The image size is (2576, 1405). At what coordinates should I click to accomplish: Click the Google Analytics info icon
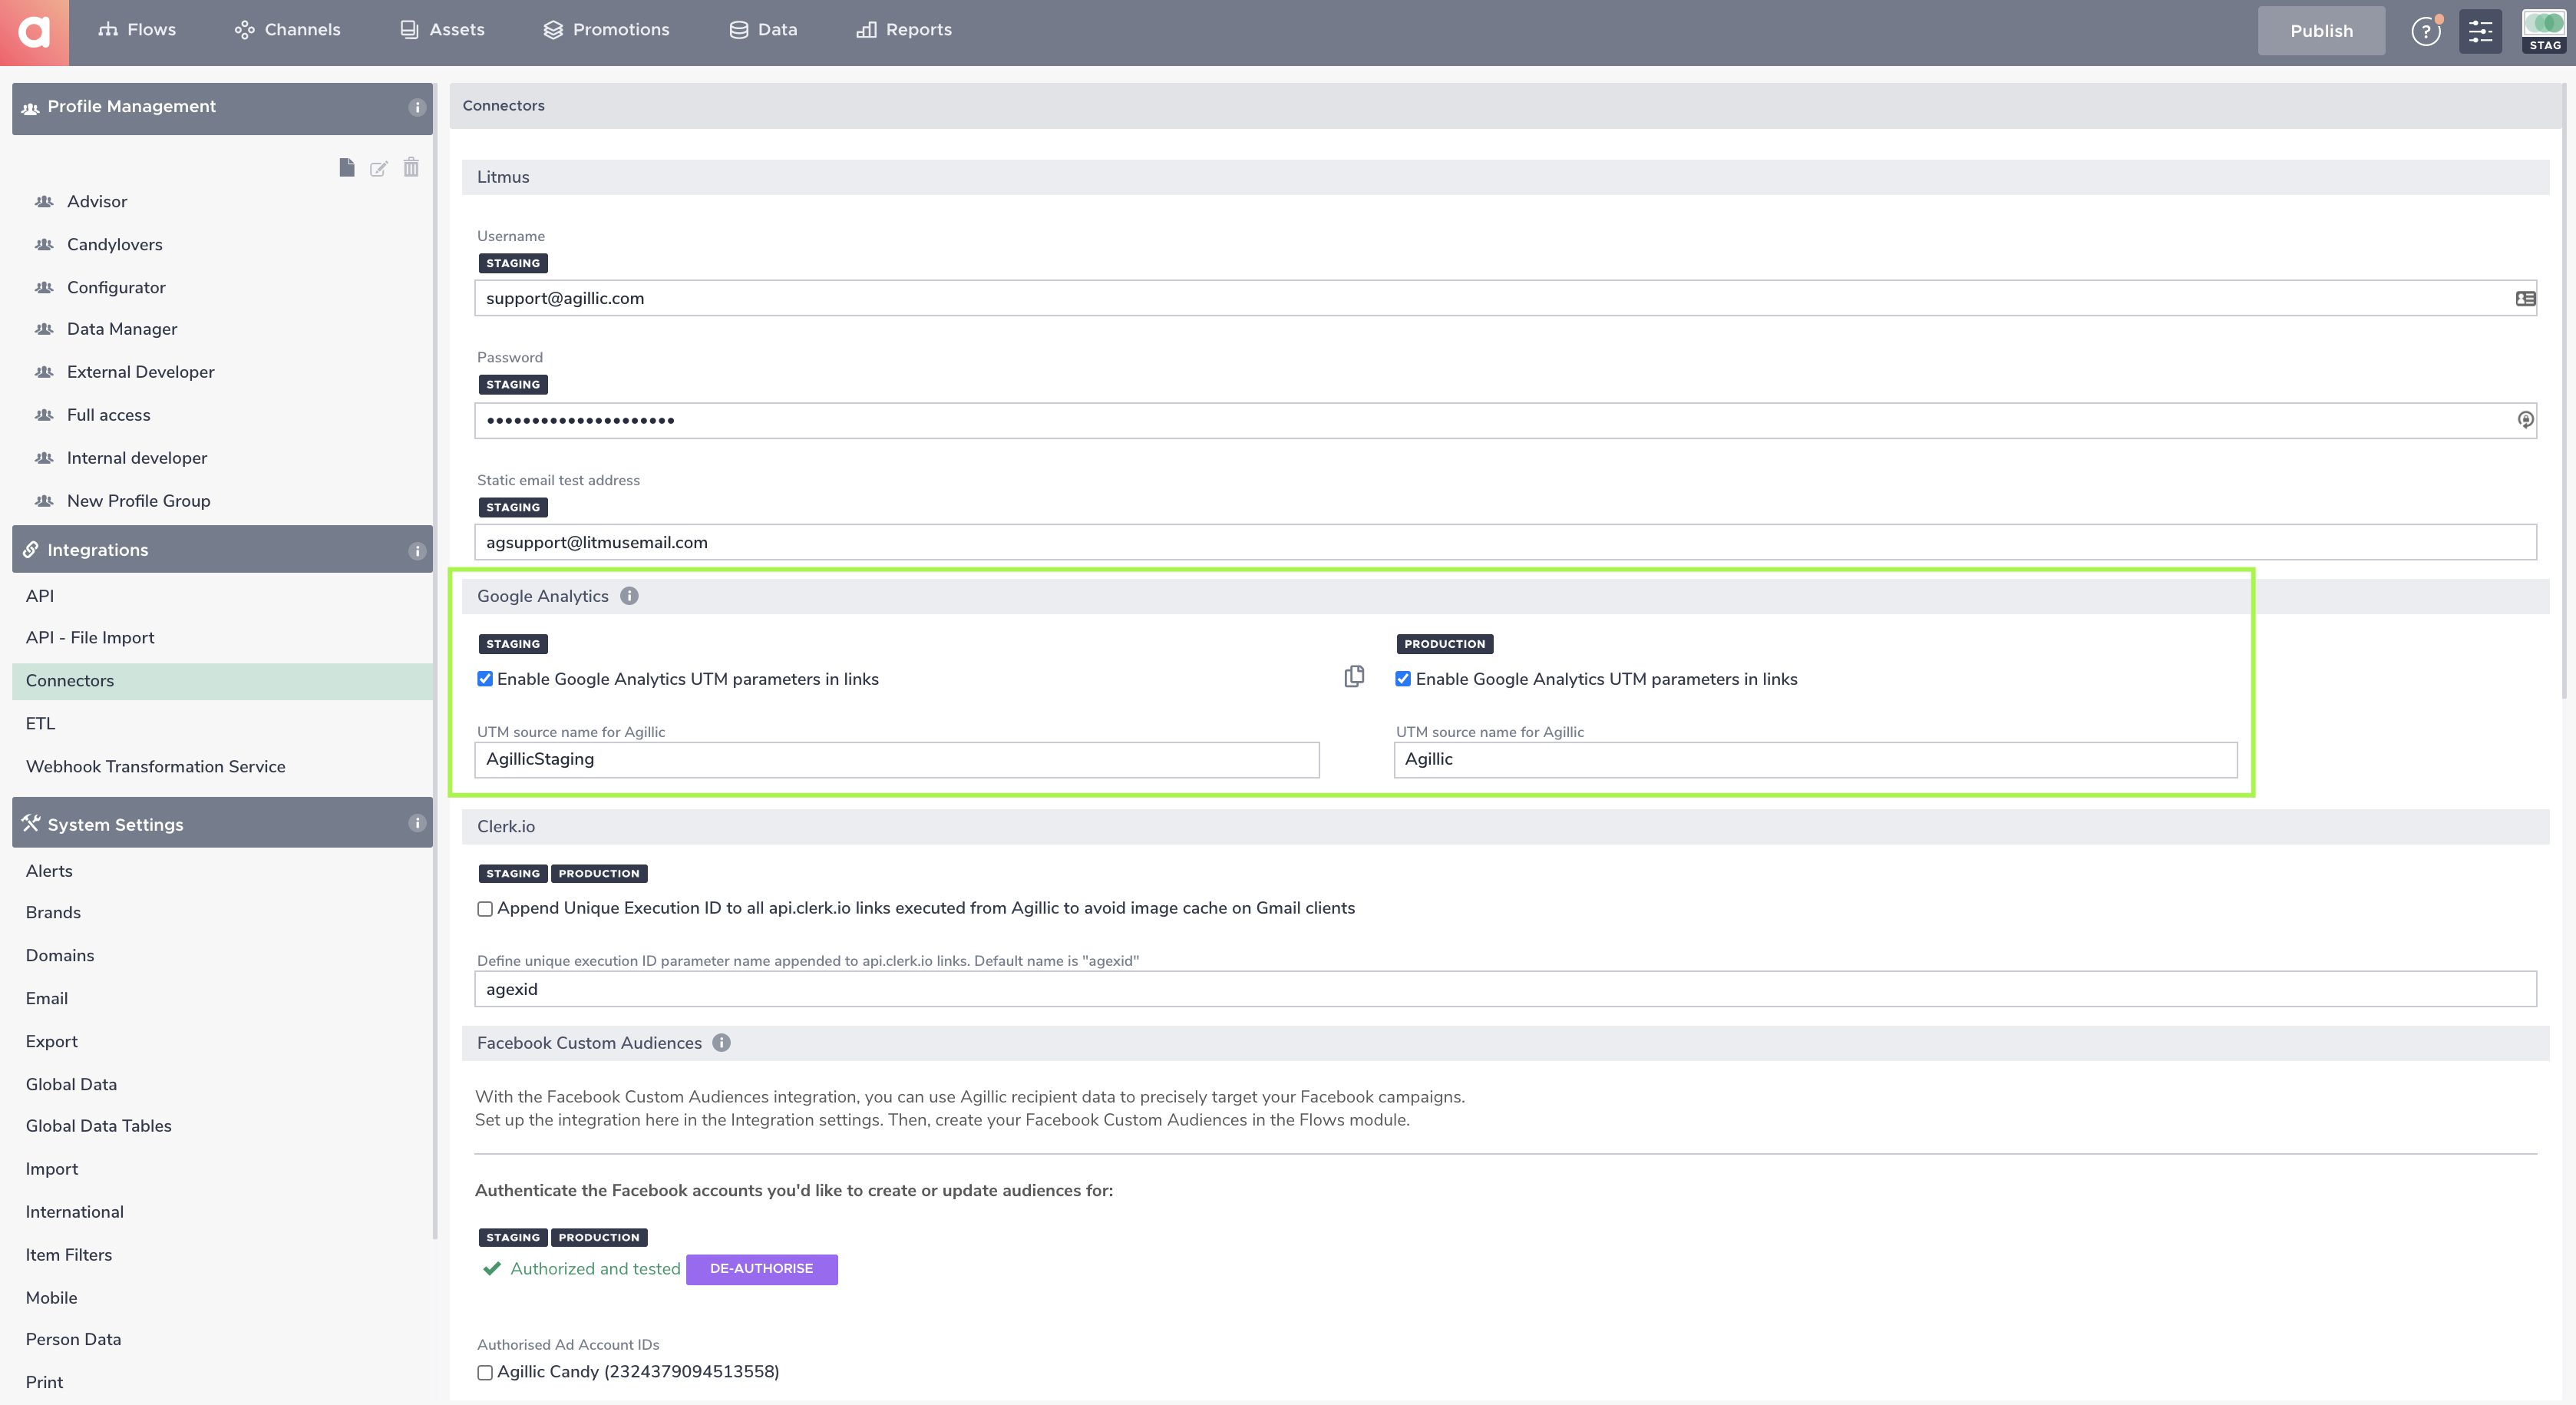coord(629,596)
